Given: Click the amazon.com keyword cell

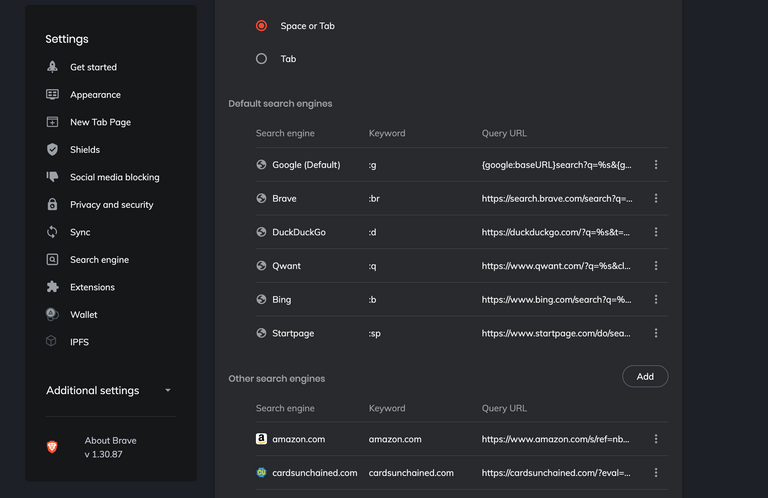Looking at the screenshot, I should click(395, 439).
